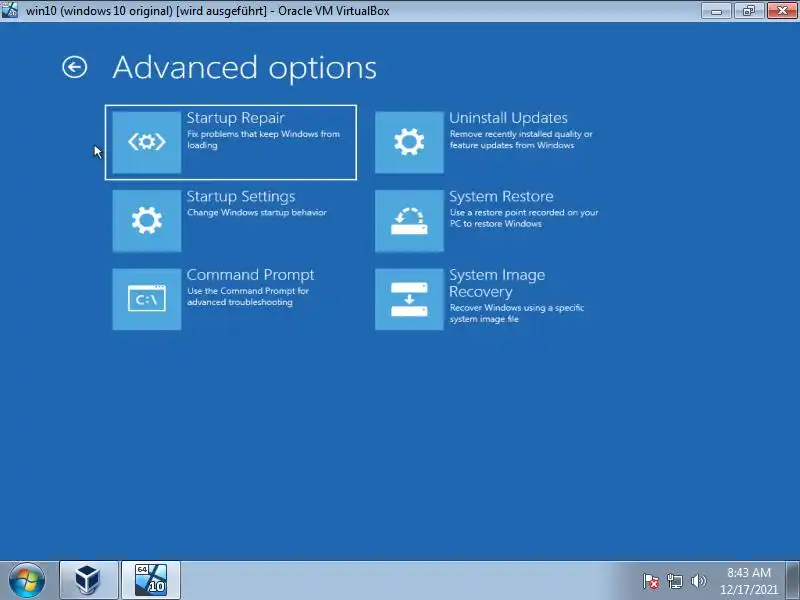
Task: Close the VirtualBox VM window
Action: click(782, 11)
